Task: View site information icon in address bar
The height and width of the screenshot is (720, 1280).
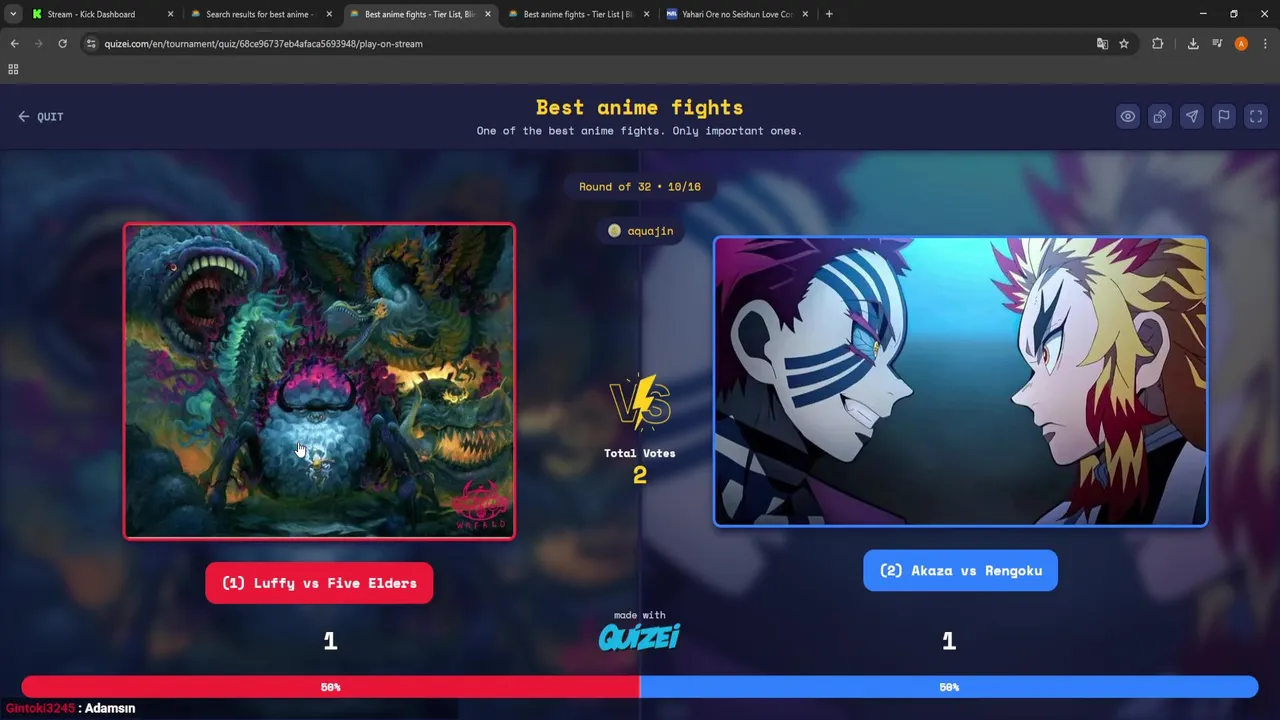Action: tap(92, 44)
